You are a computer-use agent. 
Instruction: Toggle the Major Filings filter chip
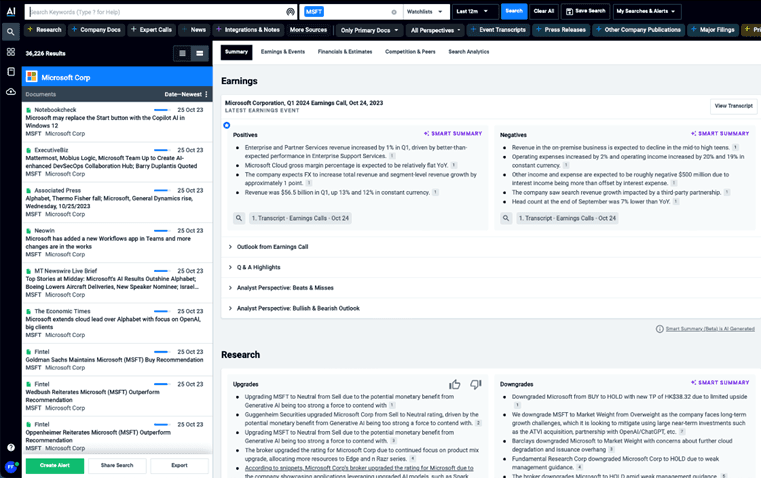(x=713, y=30)
